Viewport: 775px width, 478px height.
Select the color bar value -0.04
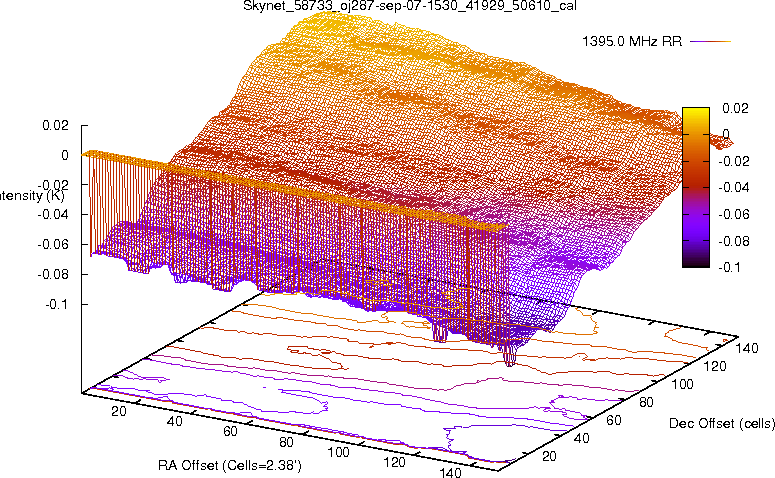coord(733,187)
